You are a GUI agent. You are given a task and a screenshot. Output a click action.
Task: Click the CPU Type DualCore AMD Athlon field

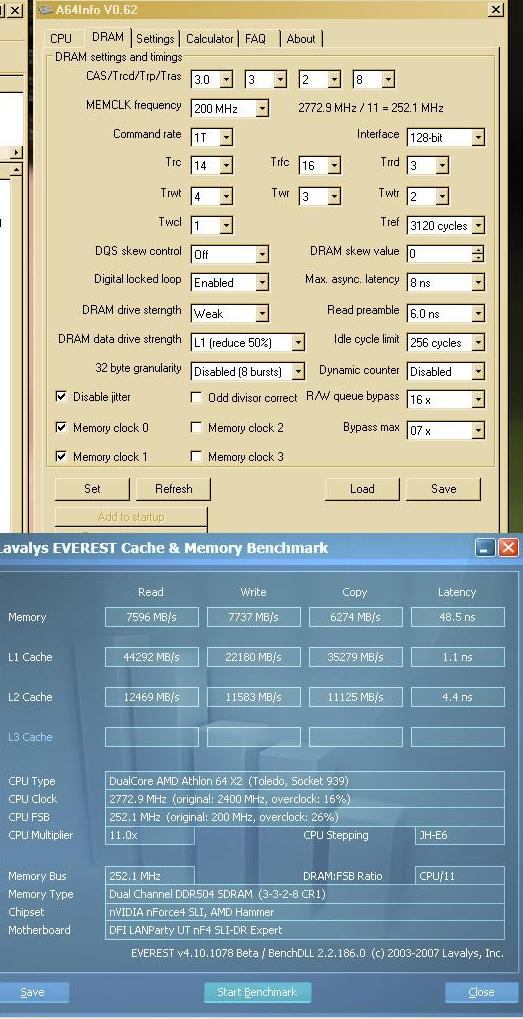pos(305,780)
